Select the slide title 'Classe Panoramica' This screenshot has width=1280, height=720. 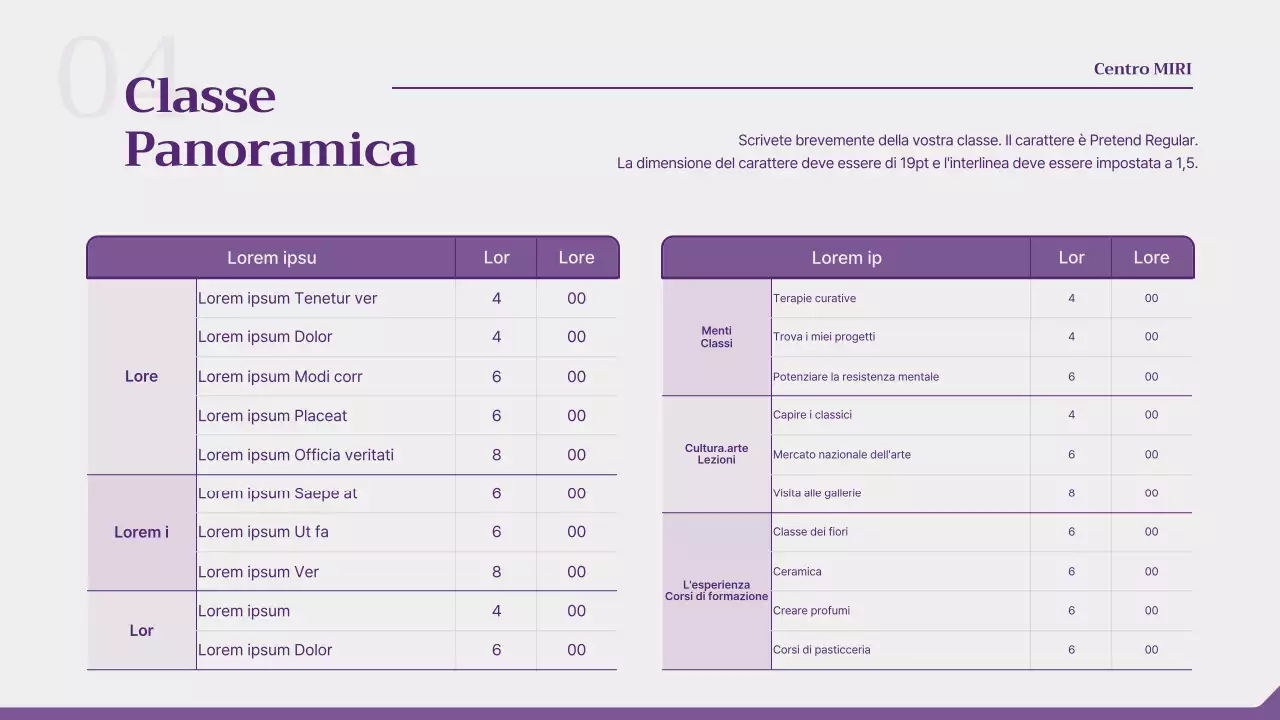(270, 125)
